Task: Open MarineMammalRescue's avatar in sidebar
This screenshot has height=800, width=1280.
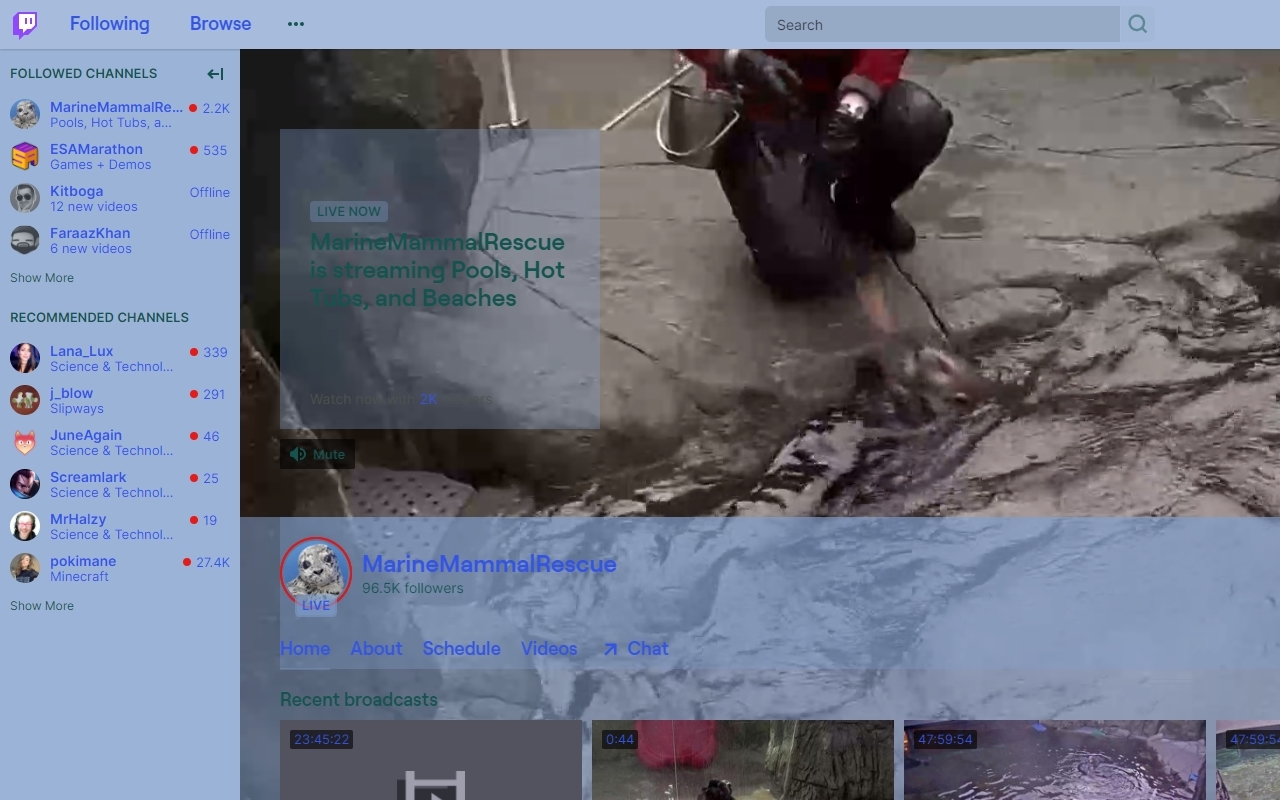Action: click(25, 114)
